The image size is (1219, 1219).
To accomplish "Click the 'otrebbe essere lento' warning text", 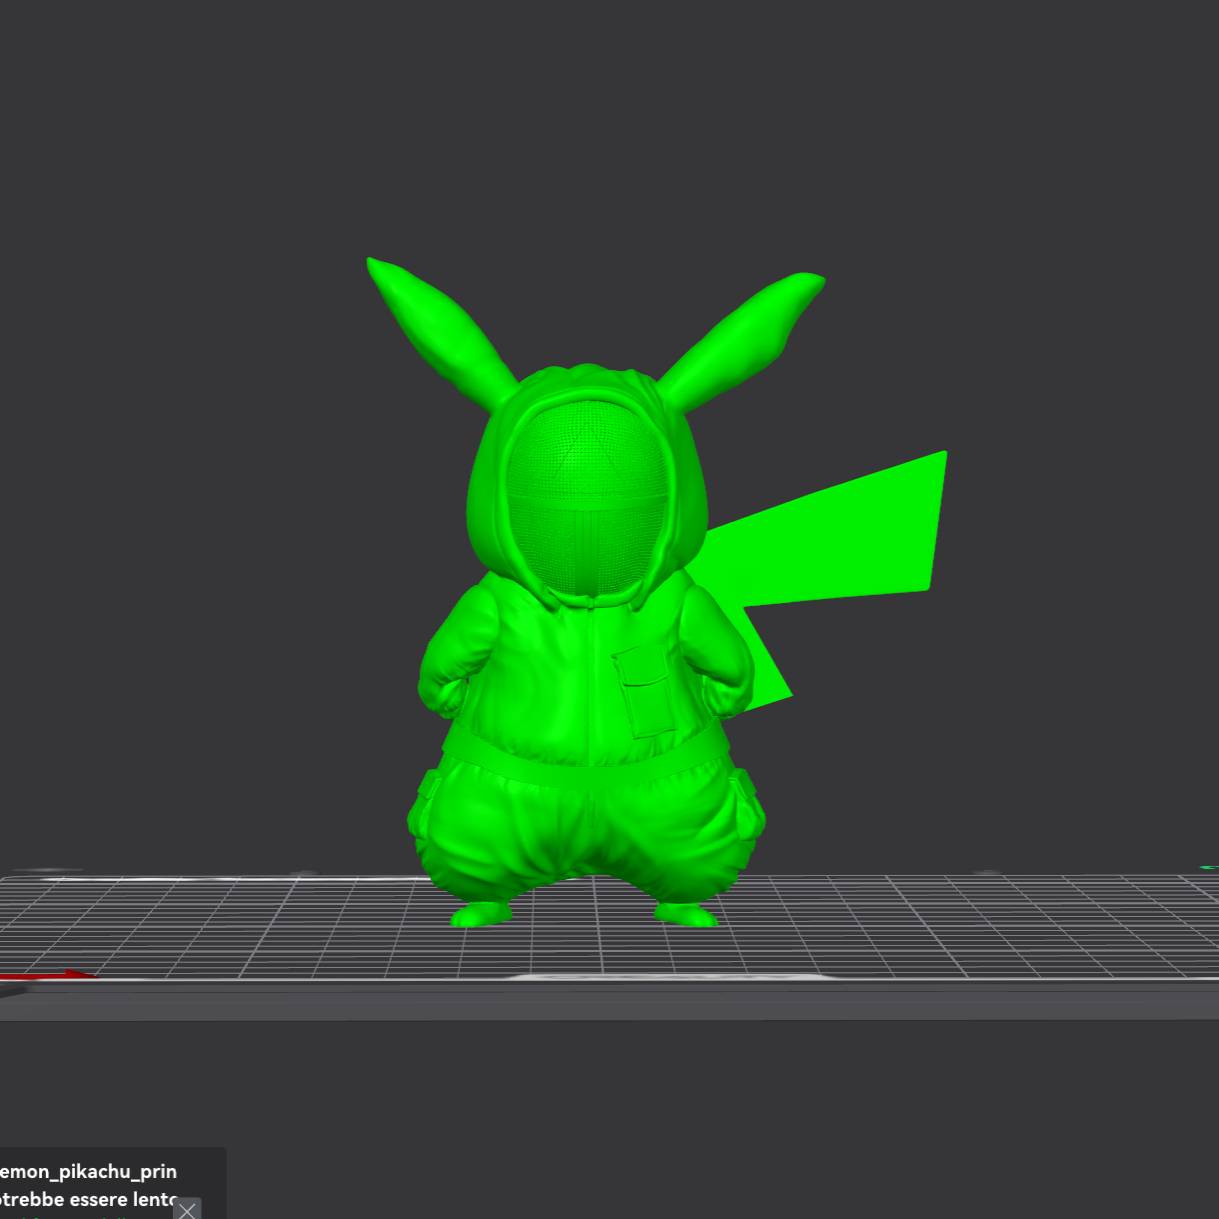I will point(88,1198).
